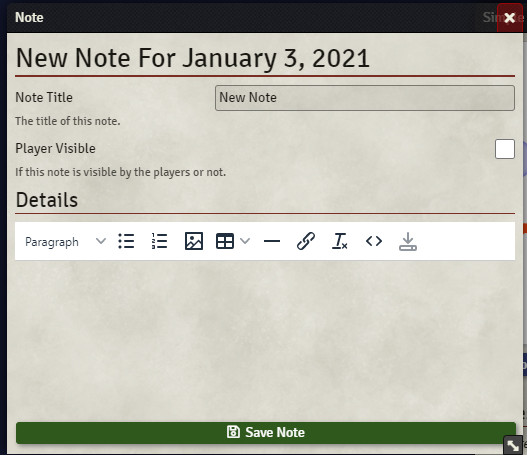Image resolution: width=527 pixels, height=455 pixels.
Task: Click the 'Player Visible' label
Action: [55, 149]
